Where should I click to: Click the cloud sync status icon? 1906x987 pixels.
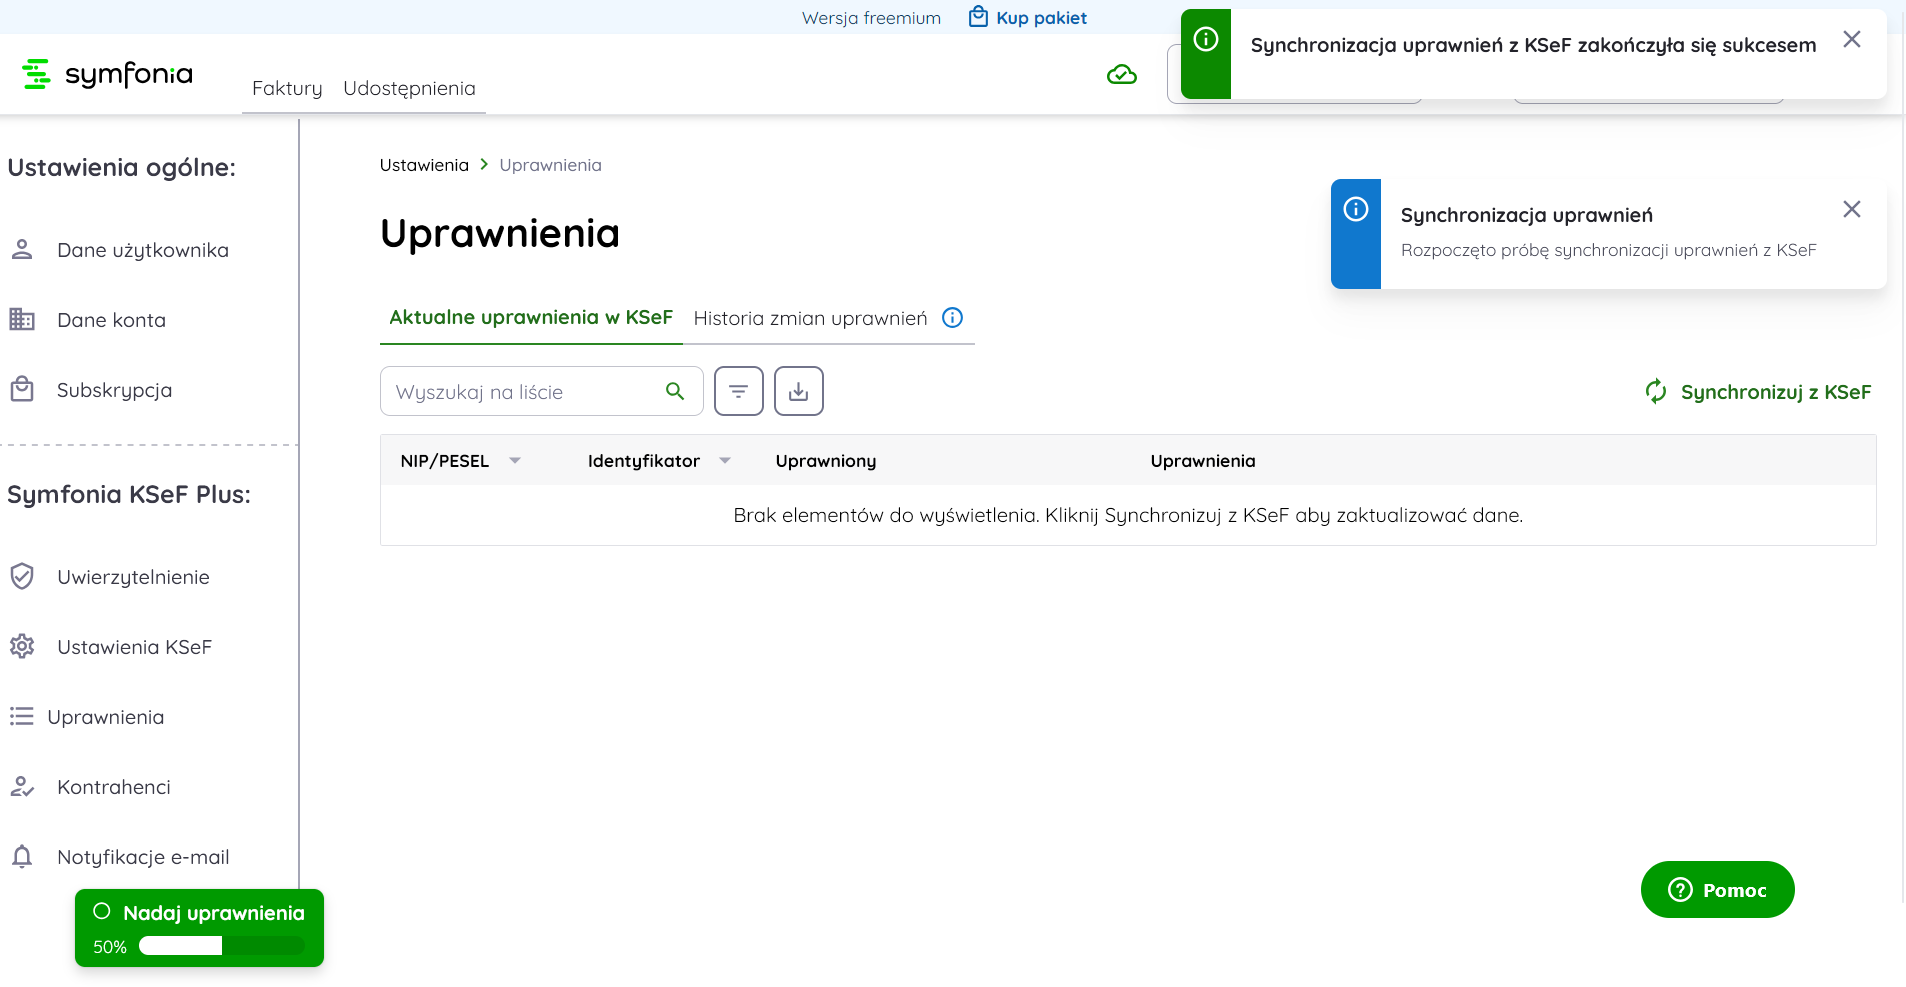point(1121,75)
